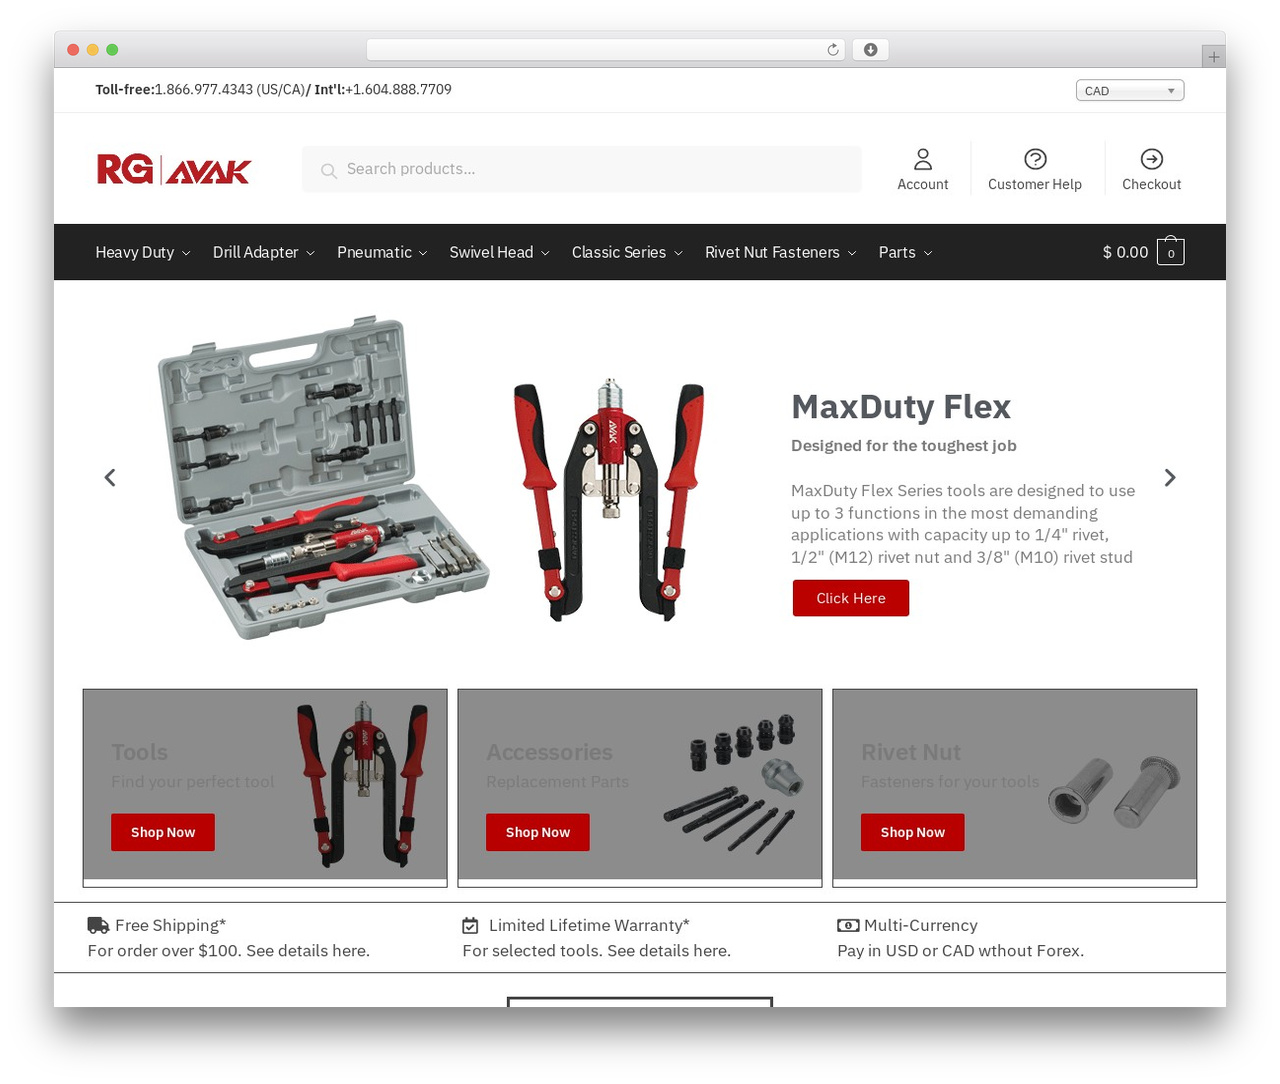Click the Int'l phone number
Image resolution: width=1280 pixels, height=1084 pixels.
pos(398,89)
